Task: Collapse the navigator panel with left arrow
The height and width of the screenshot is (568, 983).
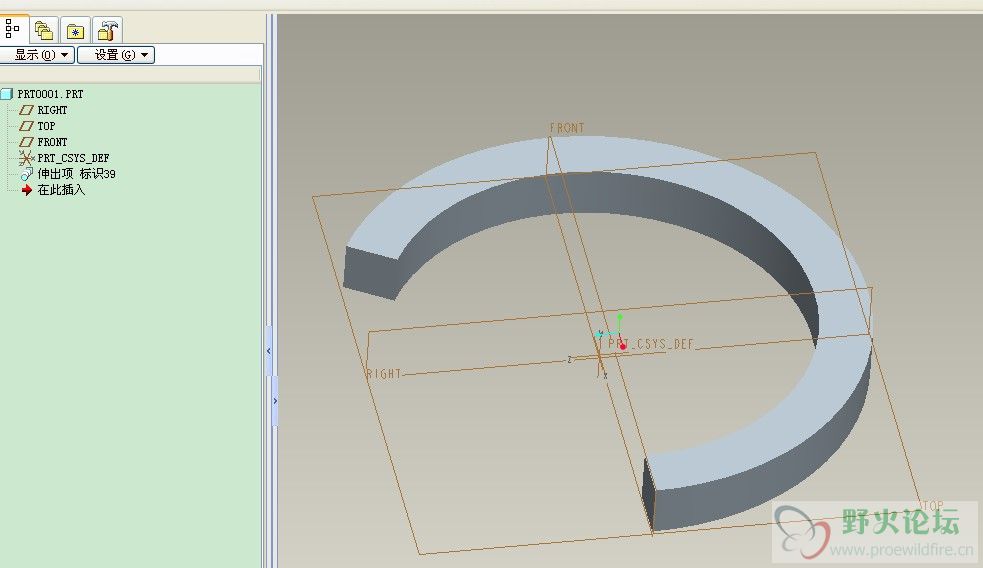Action: (x=269, y=351)
